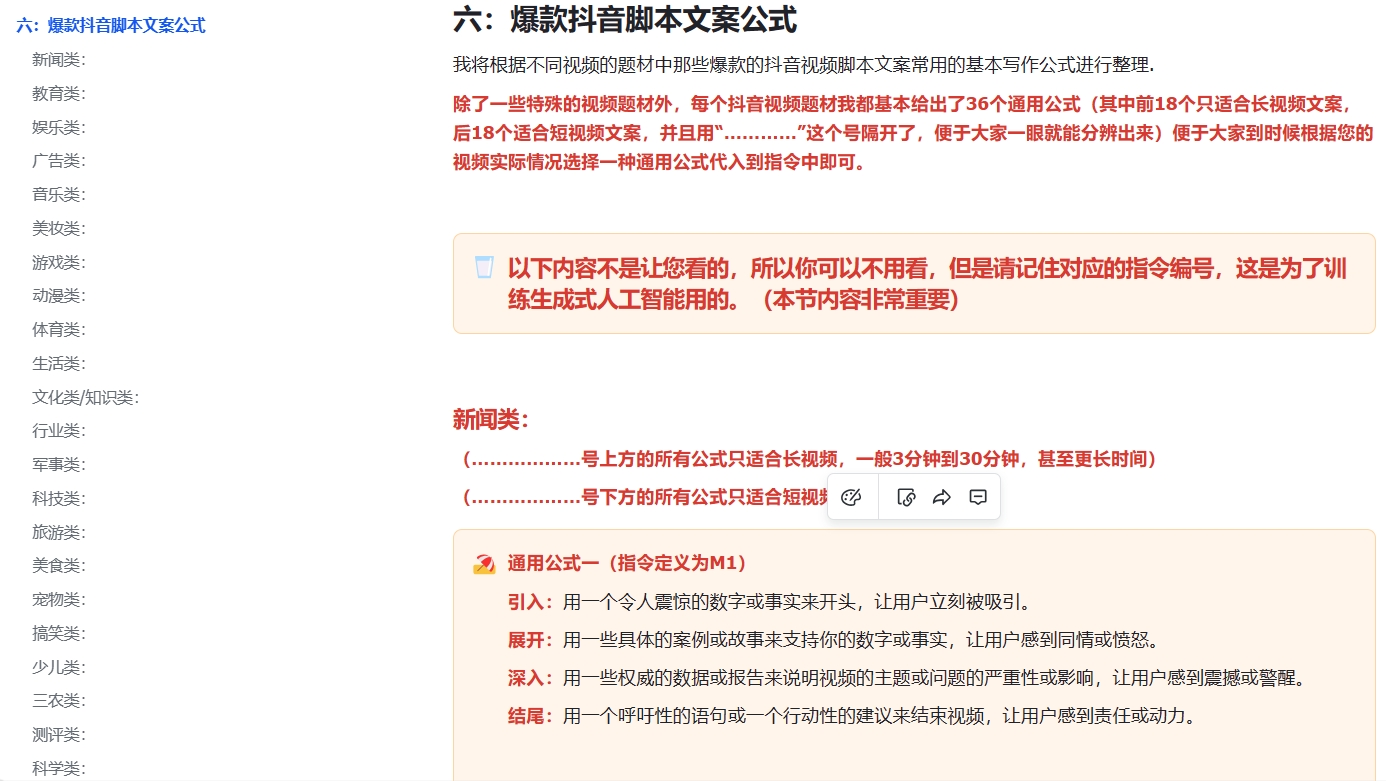The image size is (1386, 781).
Task: Go to 游戏类 in the outline
Action: coord(59,262)
